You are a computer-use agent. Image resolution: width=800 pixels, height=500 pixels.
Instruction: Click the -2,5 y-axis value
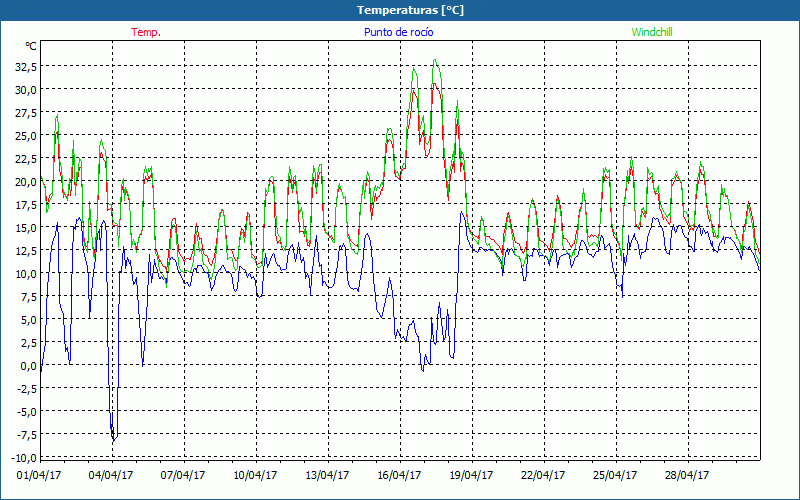pos(25,389)
